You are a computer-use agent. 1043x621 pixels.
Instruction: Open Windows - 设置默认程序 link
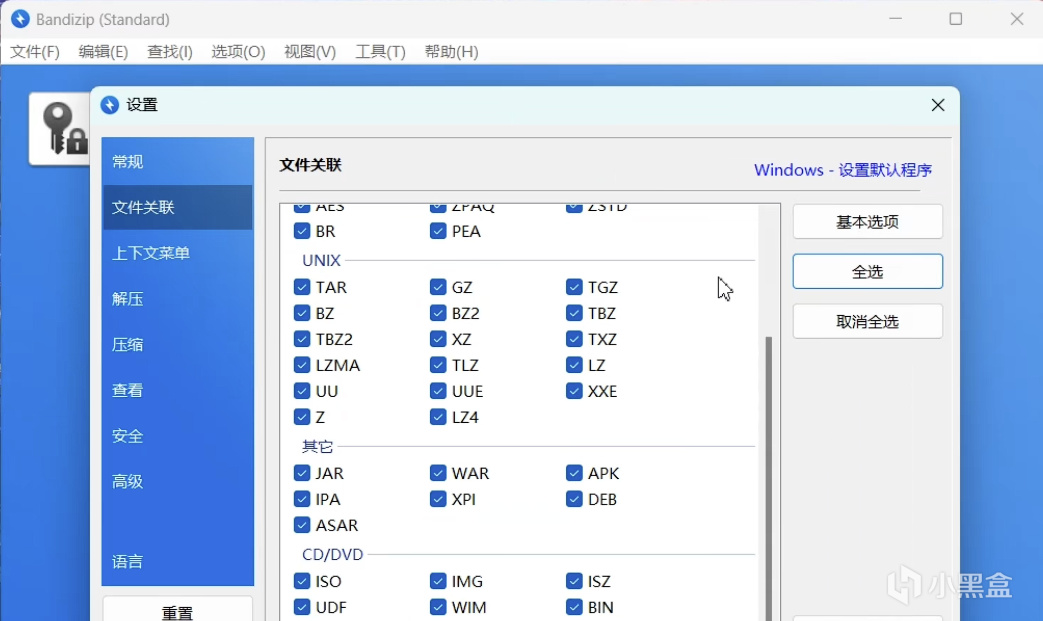tap(843, 170)
